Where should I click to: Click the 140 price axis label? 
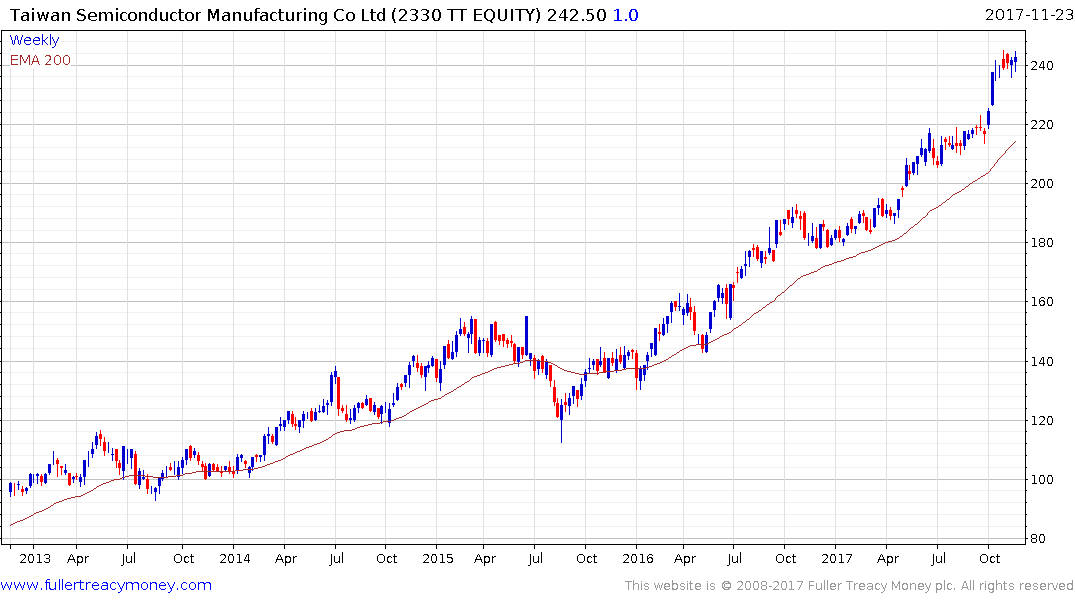1041,361
